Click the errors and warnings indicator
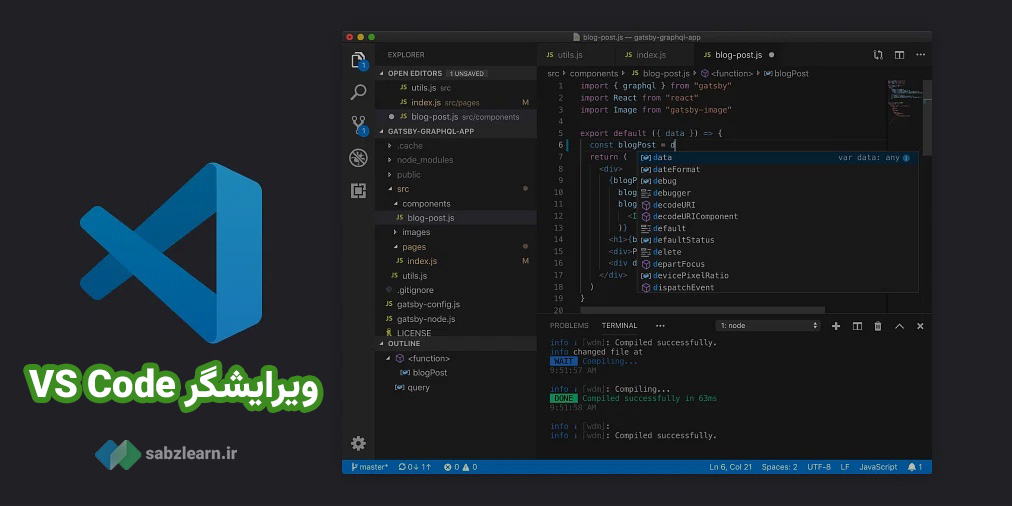Viewport: 1012px width, 506px height. coord(460,467)
